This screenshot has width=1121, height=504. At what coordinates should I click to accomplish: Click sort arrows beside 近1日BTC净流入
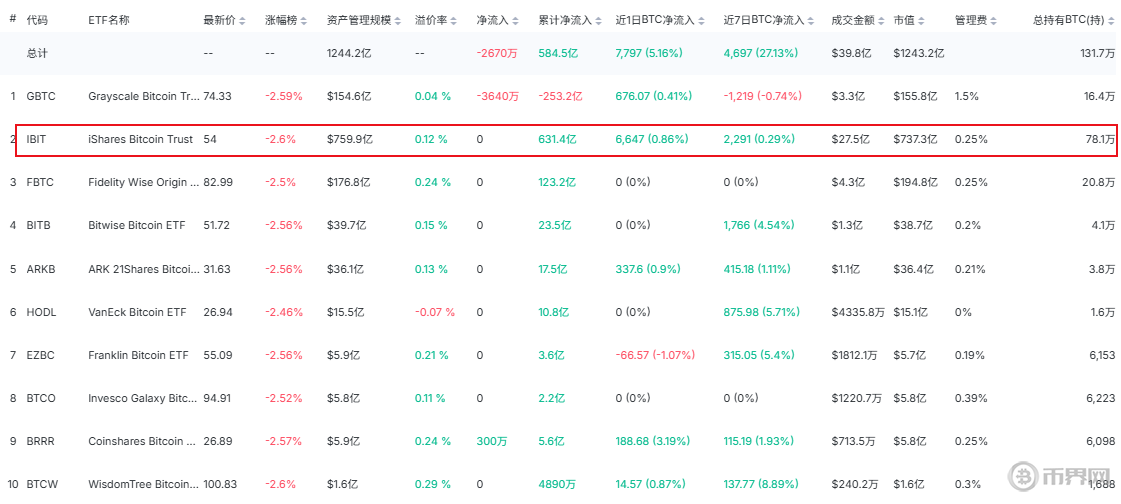702,20
